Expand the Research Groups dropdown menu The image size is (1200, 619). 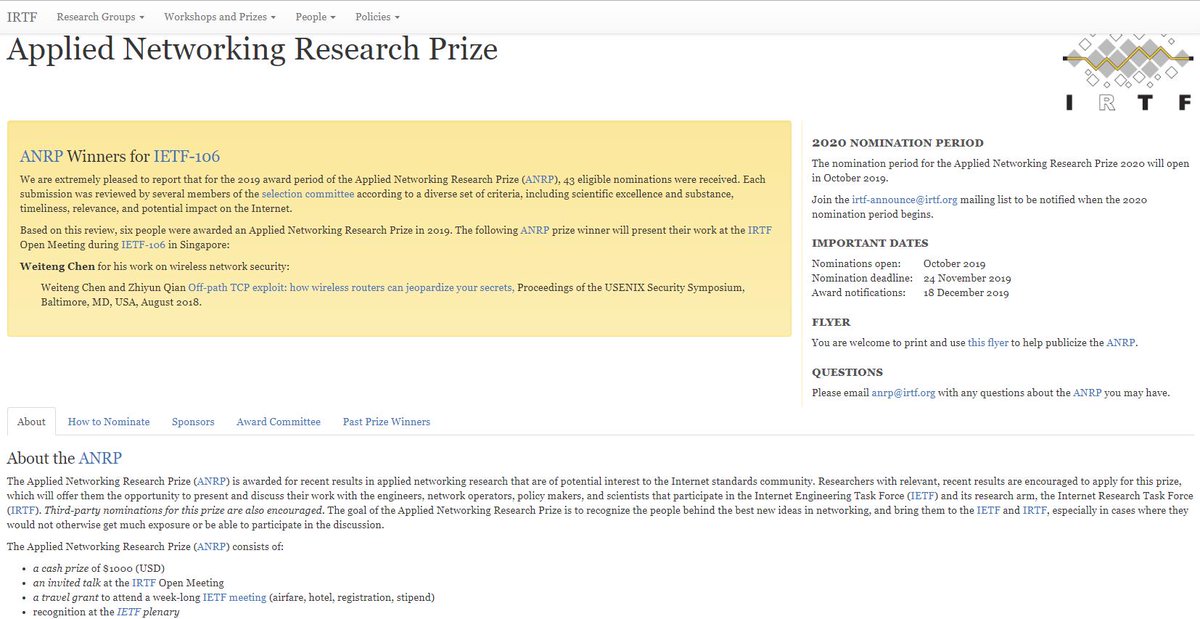click(x=101, y=17)
